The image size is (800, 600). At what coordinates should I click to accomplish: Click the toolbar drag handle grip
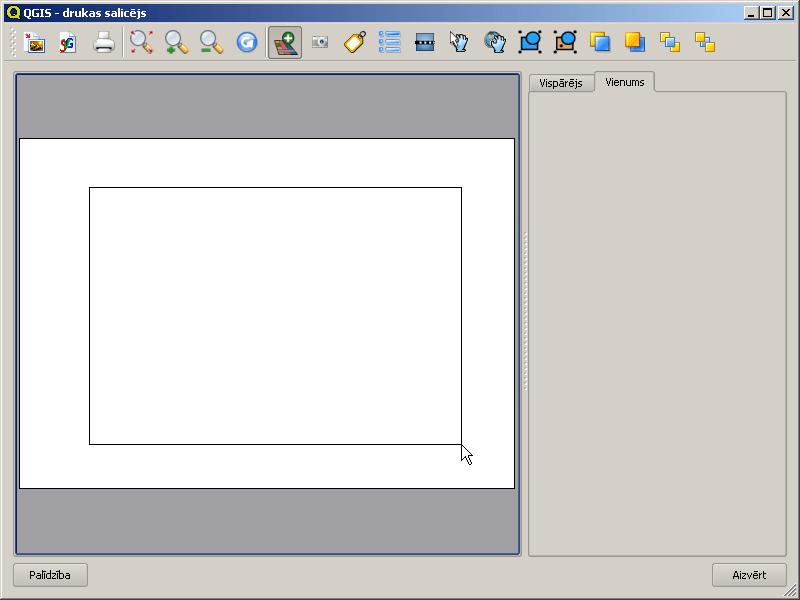click(13, 42)
